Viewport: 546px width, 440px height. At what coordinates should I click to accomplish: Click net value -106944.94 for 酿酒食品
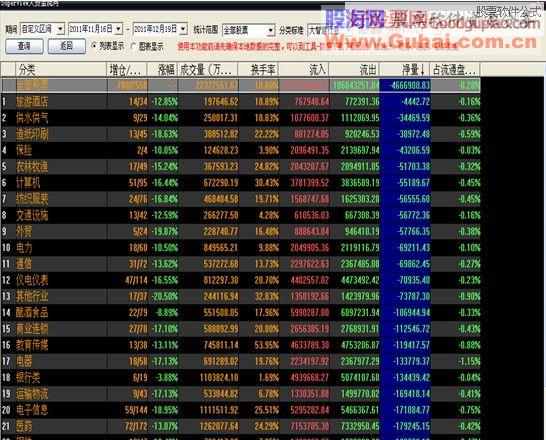coord(412,313)
